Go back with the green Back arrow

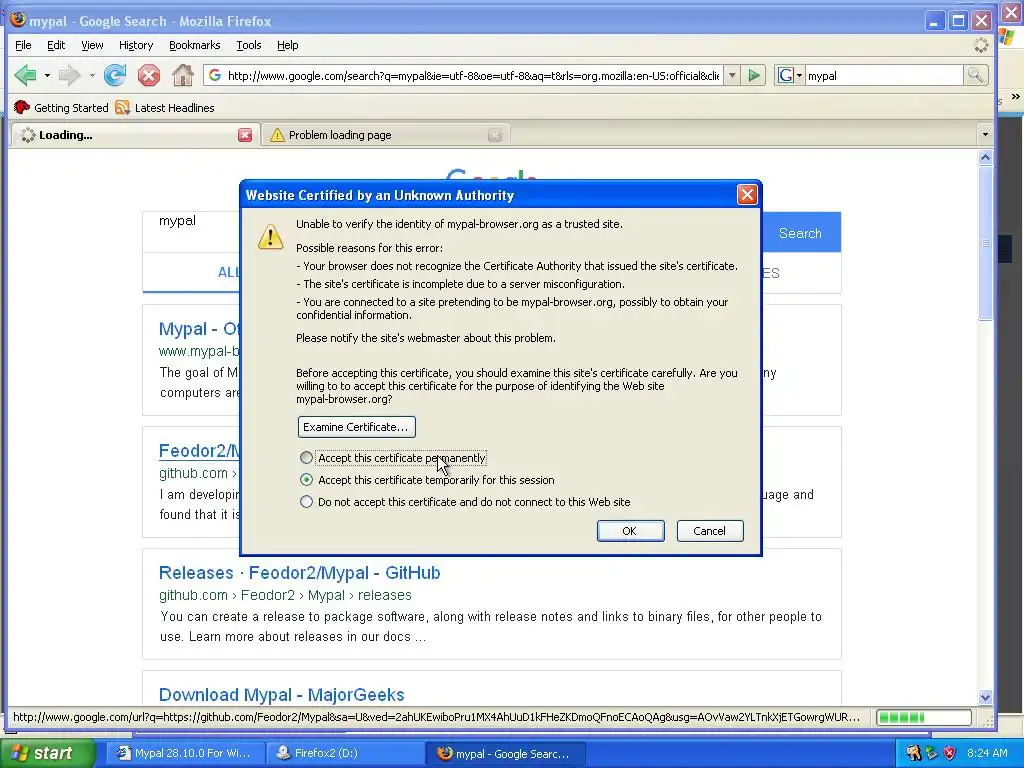click(25, 76)
